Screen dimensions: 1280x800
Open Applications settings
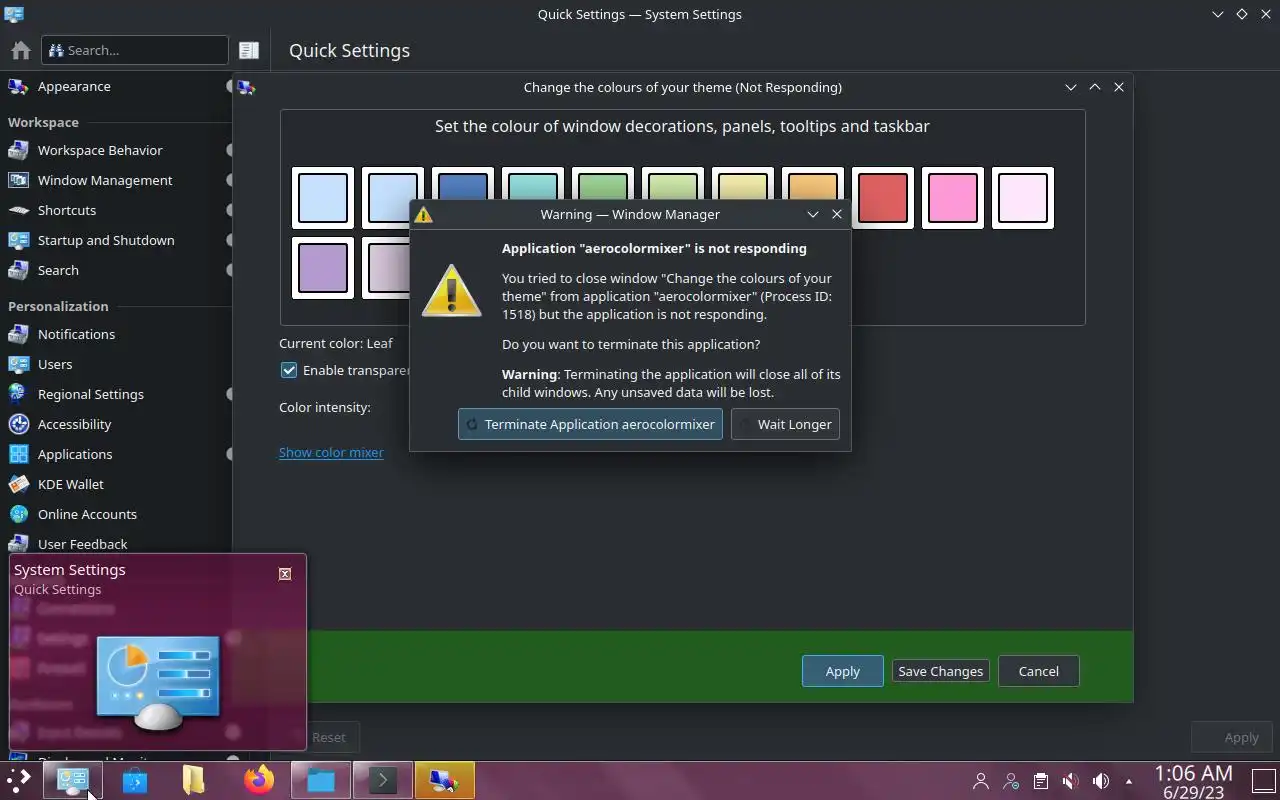(x=75, y=454)
